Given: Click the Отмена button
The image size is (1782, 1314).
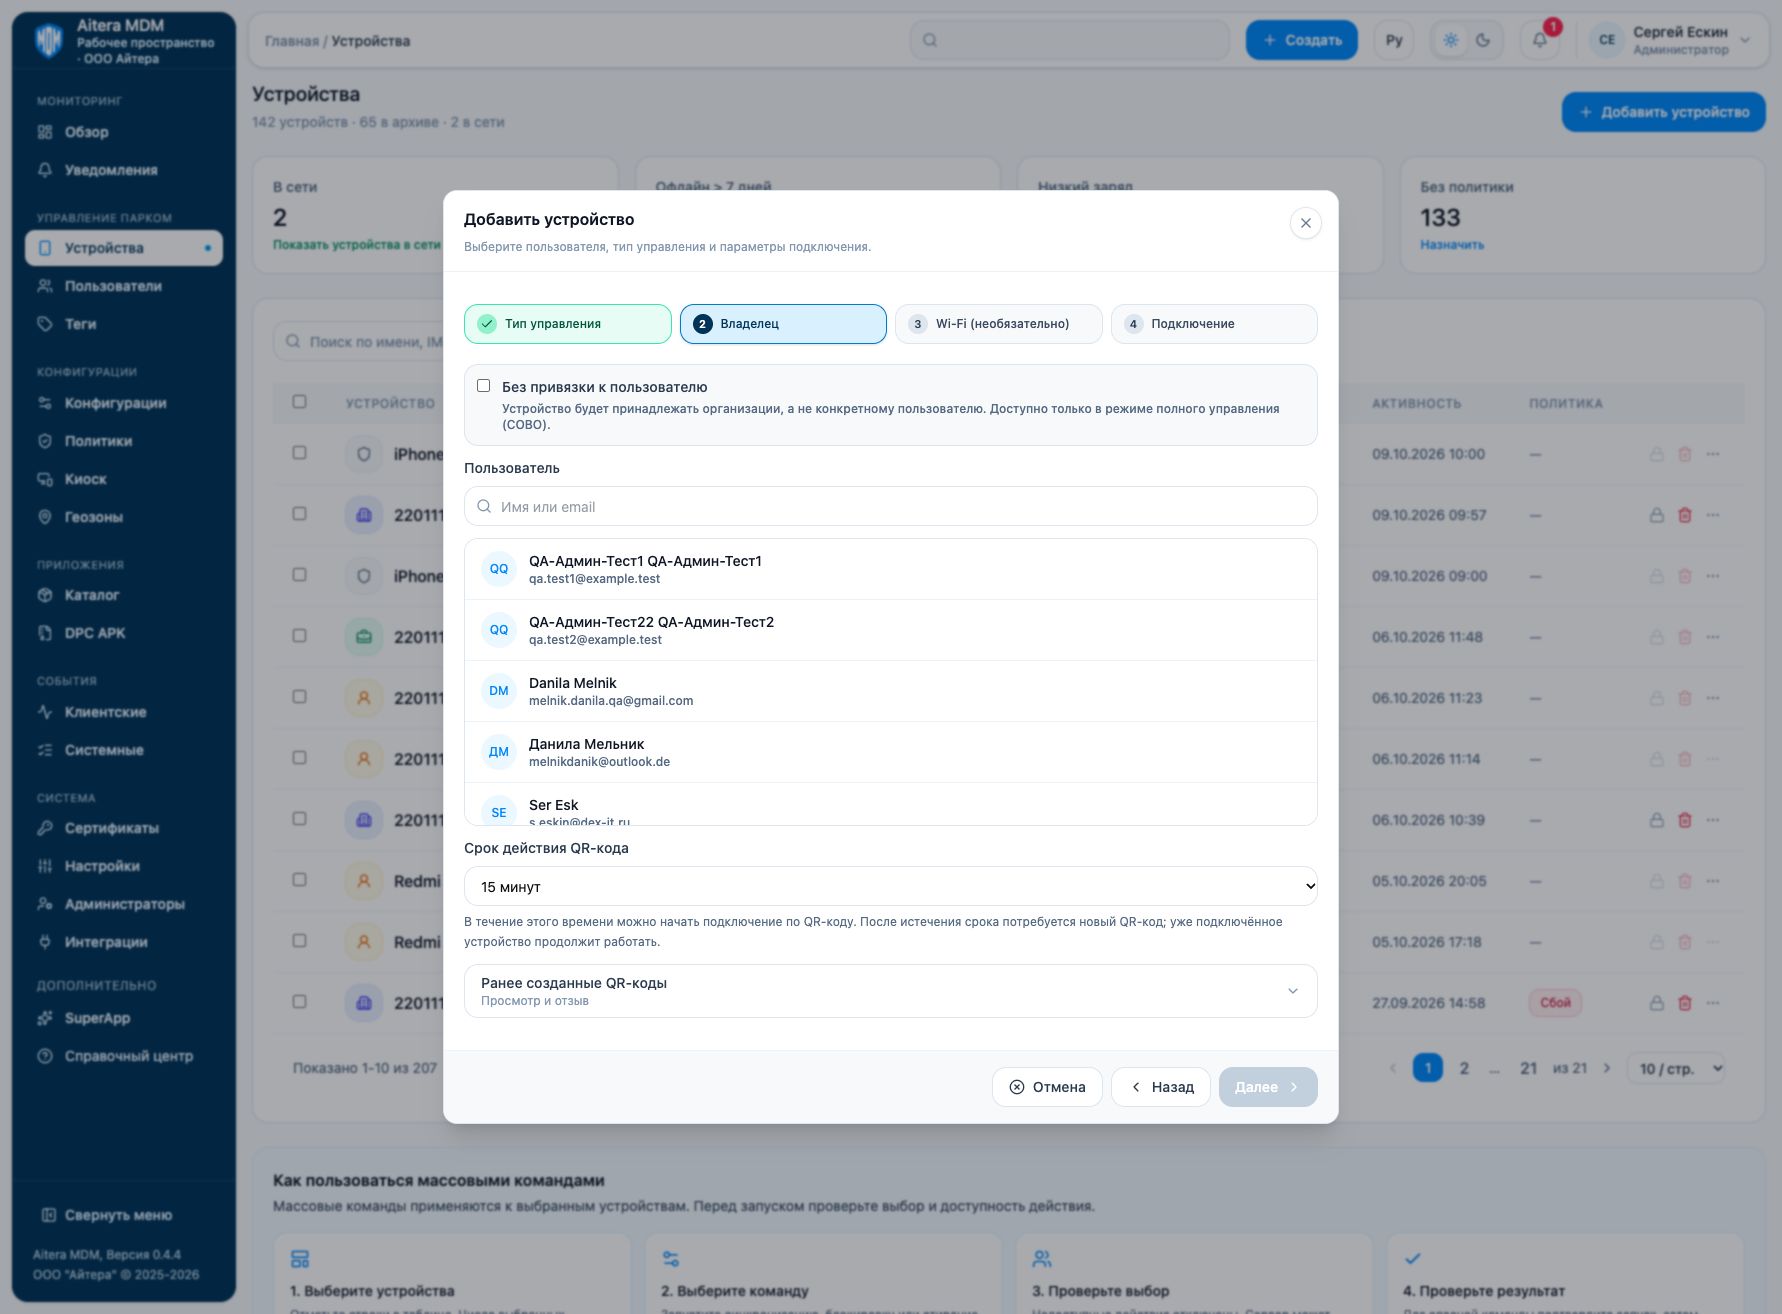Looking at the screenshot, I should point(1047,1087).
